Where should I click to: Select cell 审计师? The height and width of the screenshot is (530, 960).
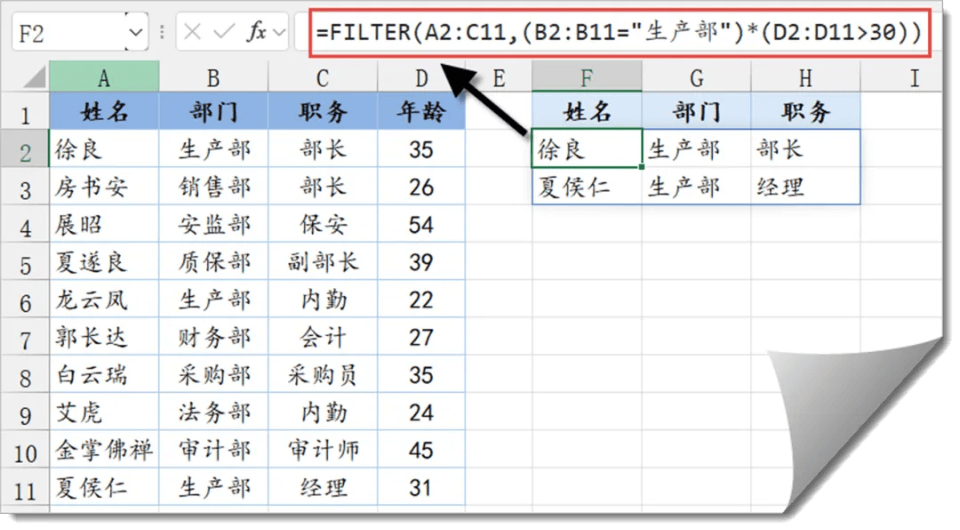323,450
